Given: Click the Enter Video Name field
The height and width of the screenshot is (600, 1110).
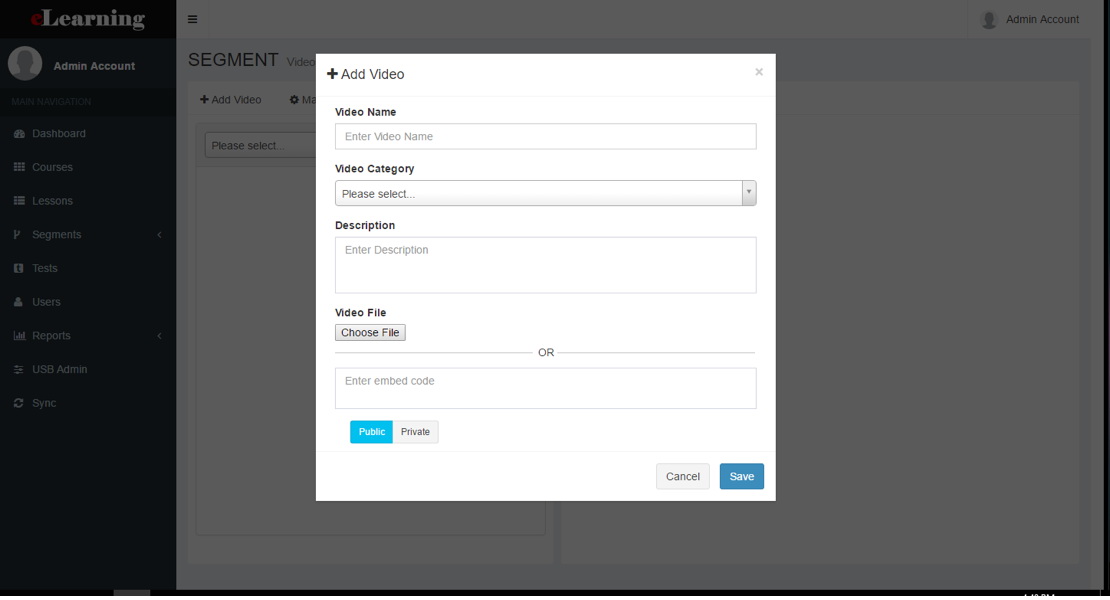Looking at the screenshot, I should coord(545,136).
